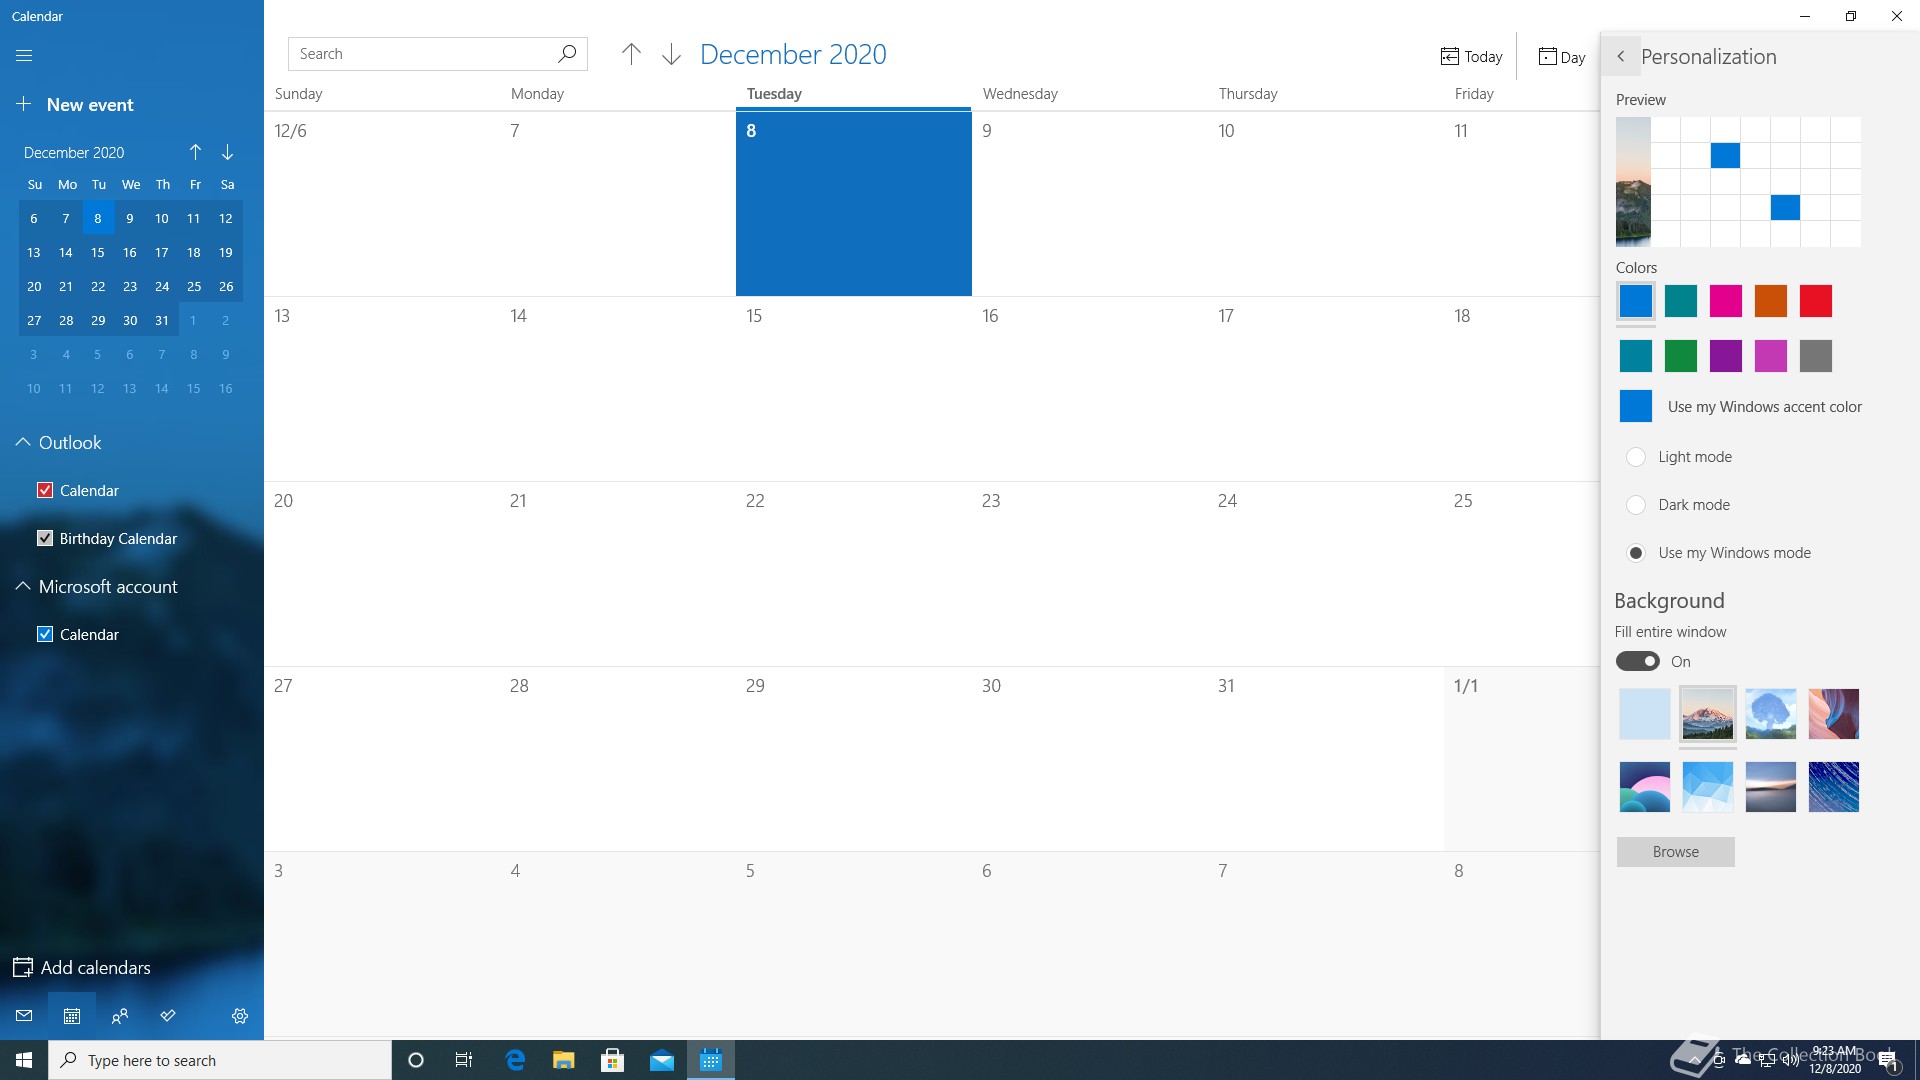1920x1080 pixels.
Task: Collapse the Outlook calendars group
Action: (x=23, y=443)
